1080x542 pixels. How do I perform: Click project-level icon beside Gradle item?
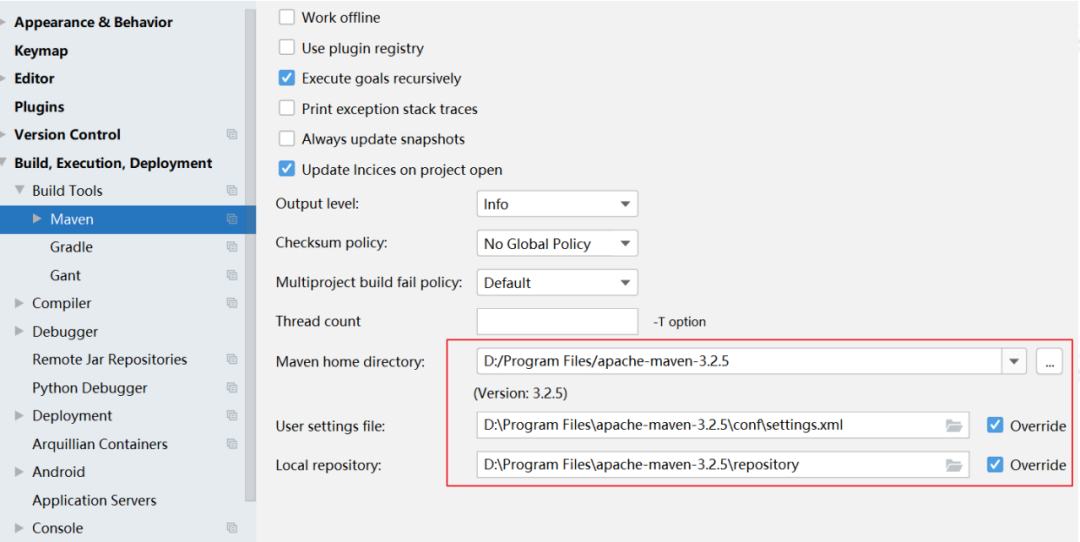point(232,247)
